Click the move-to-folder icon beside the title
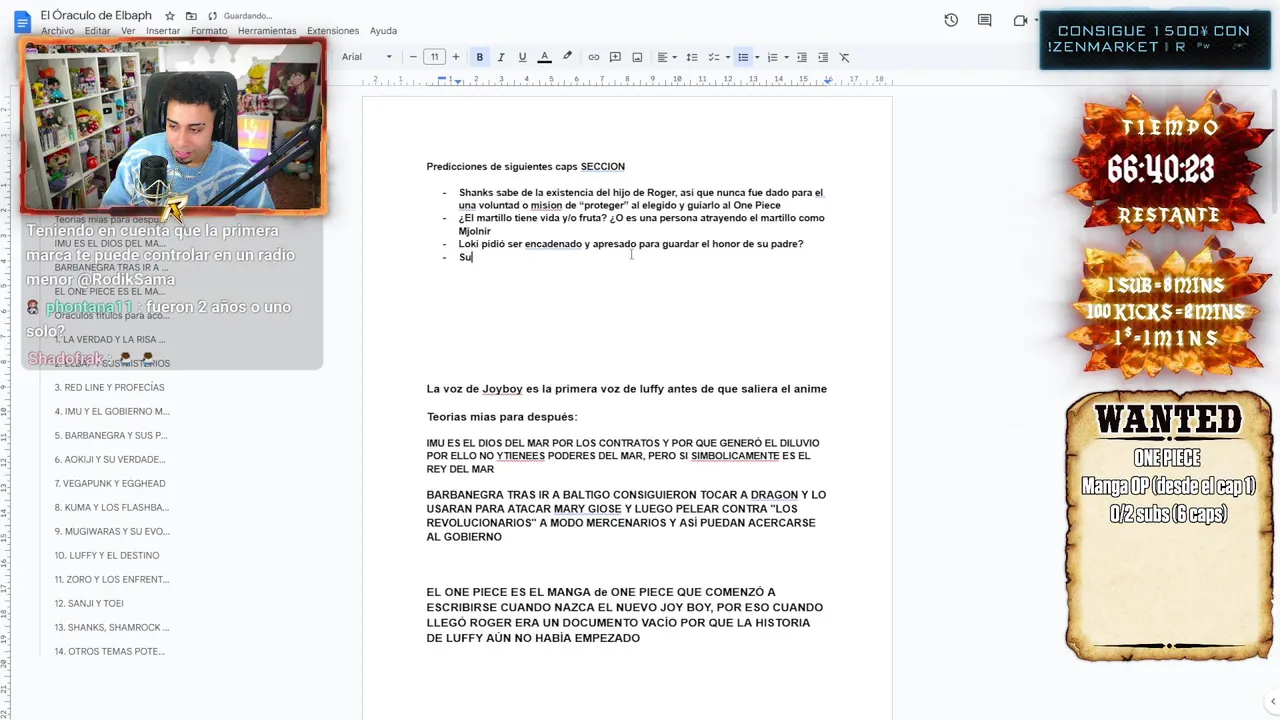The width and height of the screenshot is (1280, 720). tap(191, 16)
